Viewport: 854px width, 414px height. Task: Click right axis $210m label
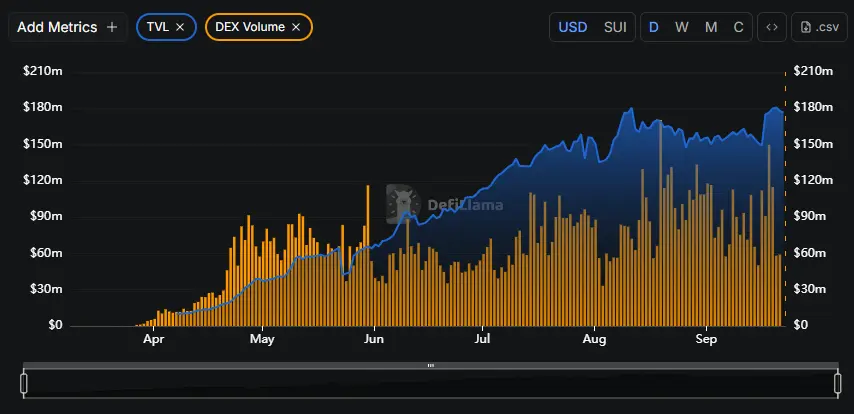pos(813,71)
